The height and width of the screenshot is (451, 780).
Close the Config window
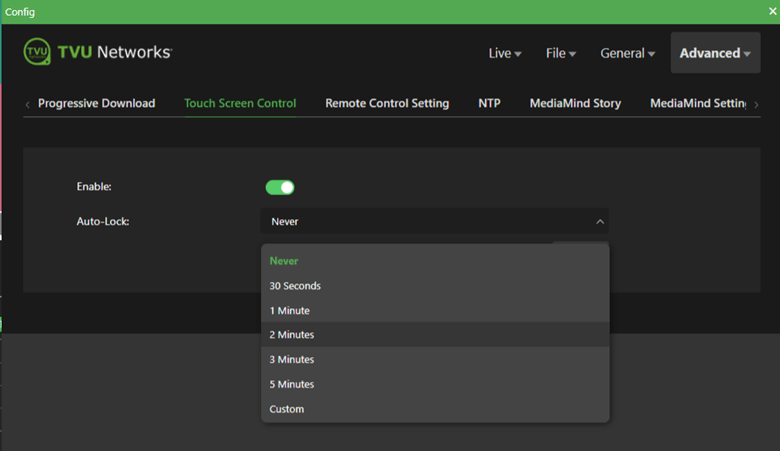click(x=773, y=11)
